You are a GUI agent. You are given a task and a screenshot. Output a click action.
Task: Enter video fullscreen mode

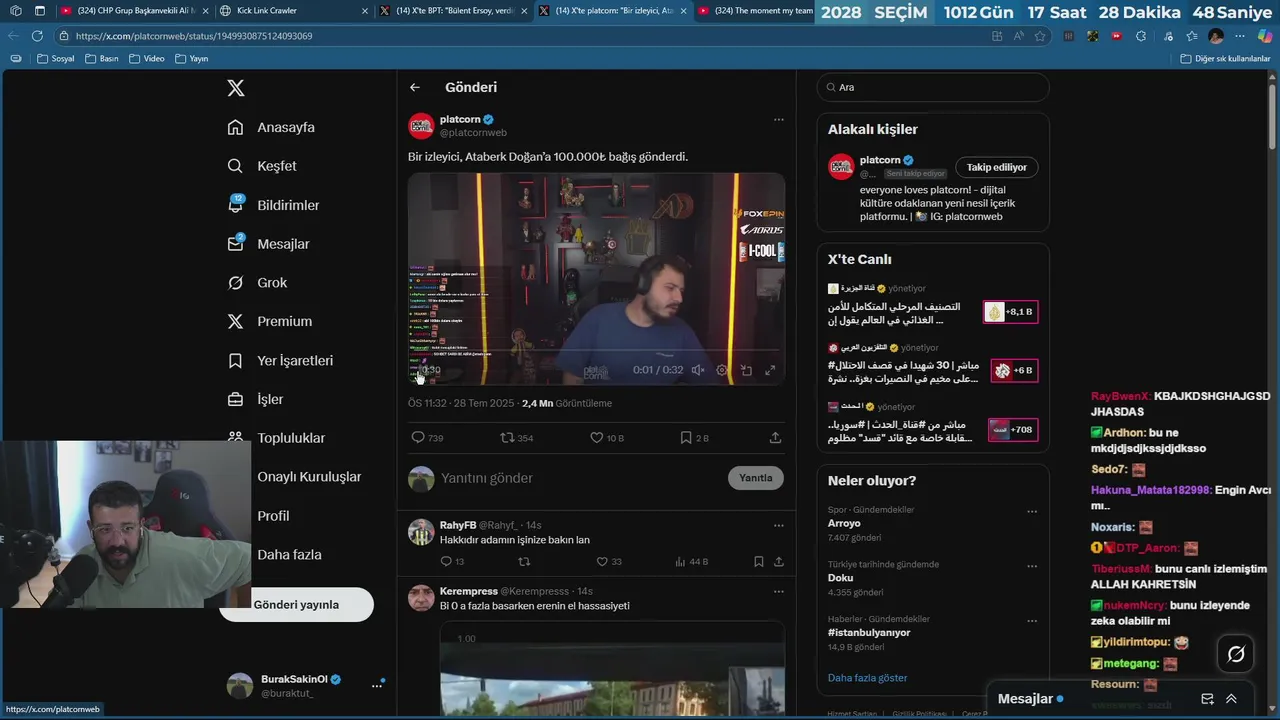(770, 370)
